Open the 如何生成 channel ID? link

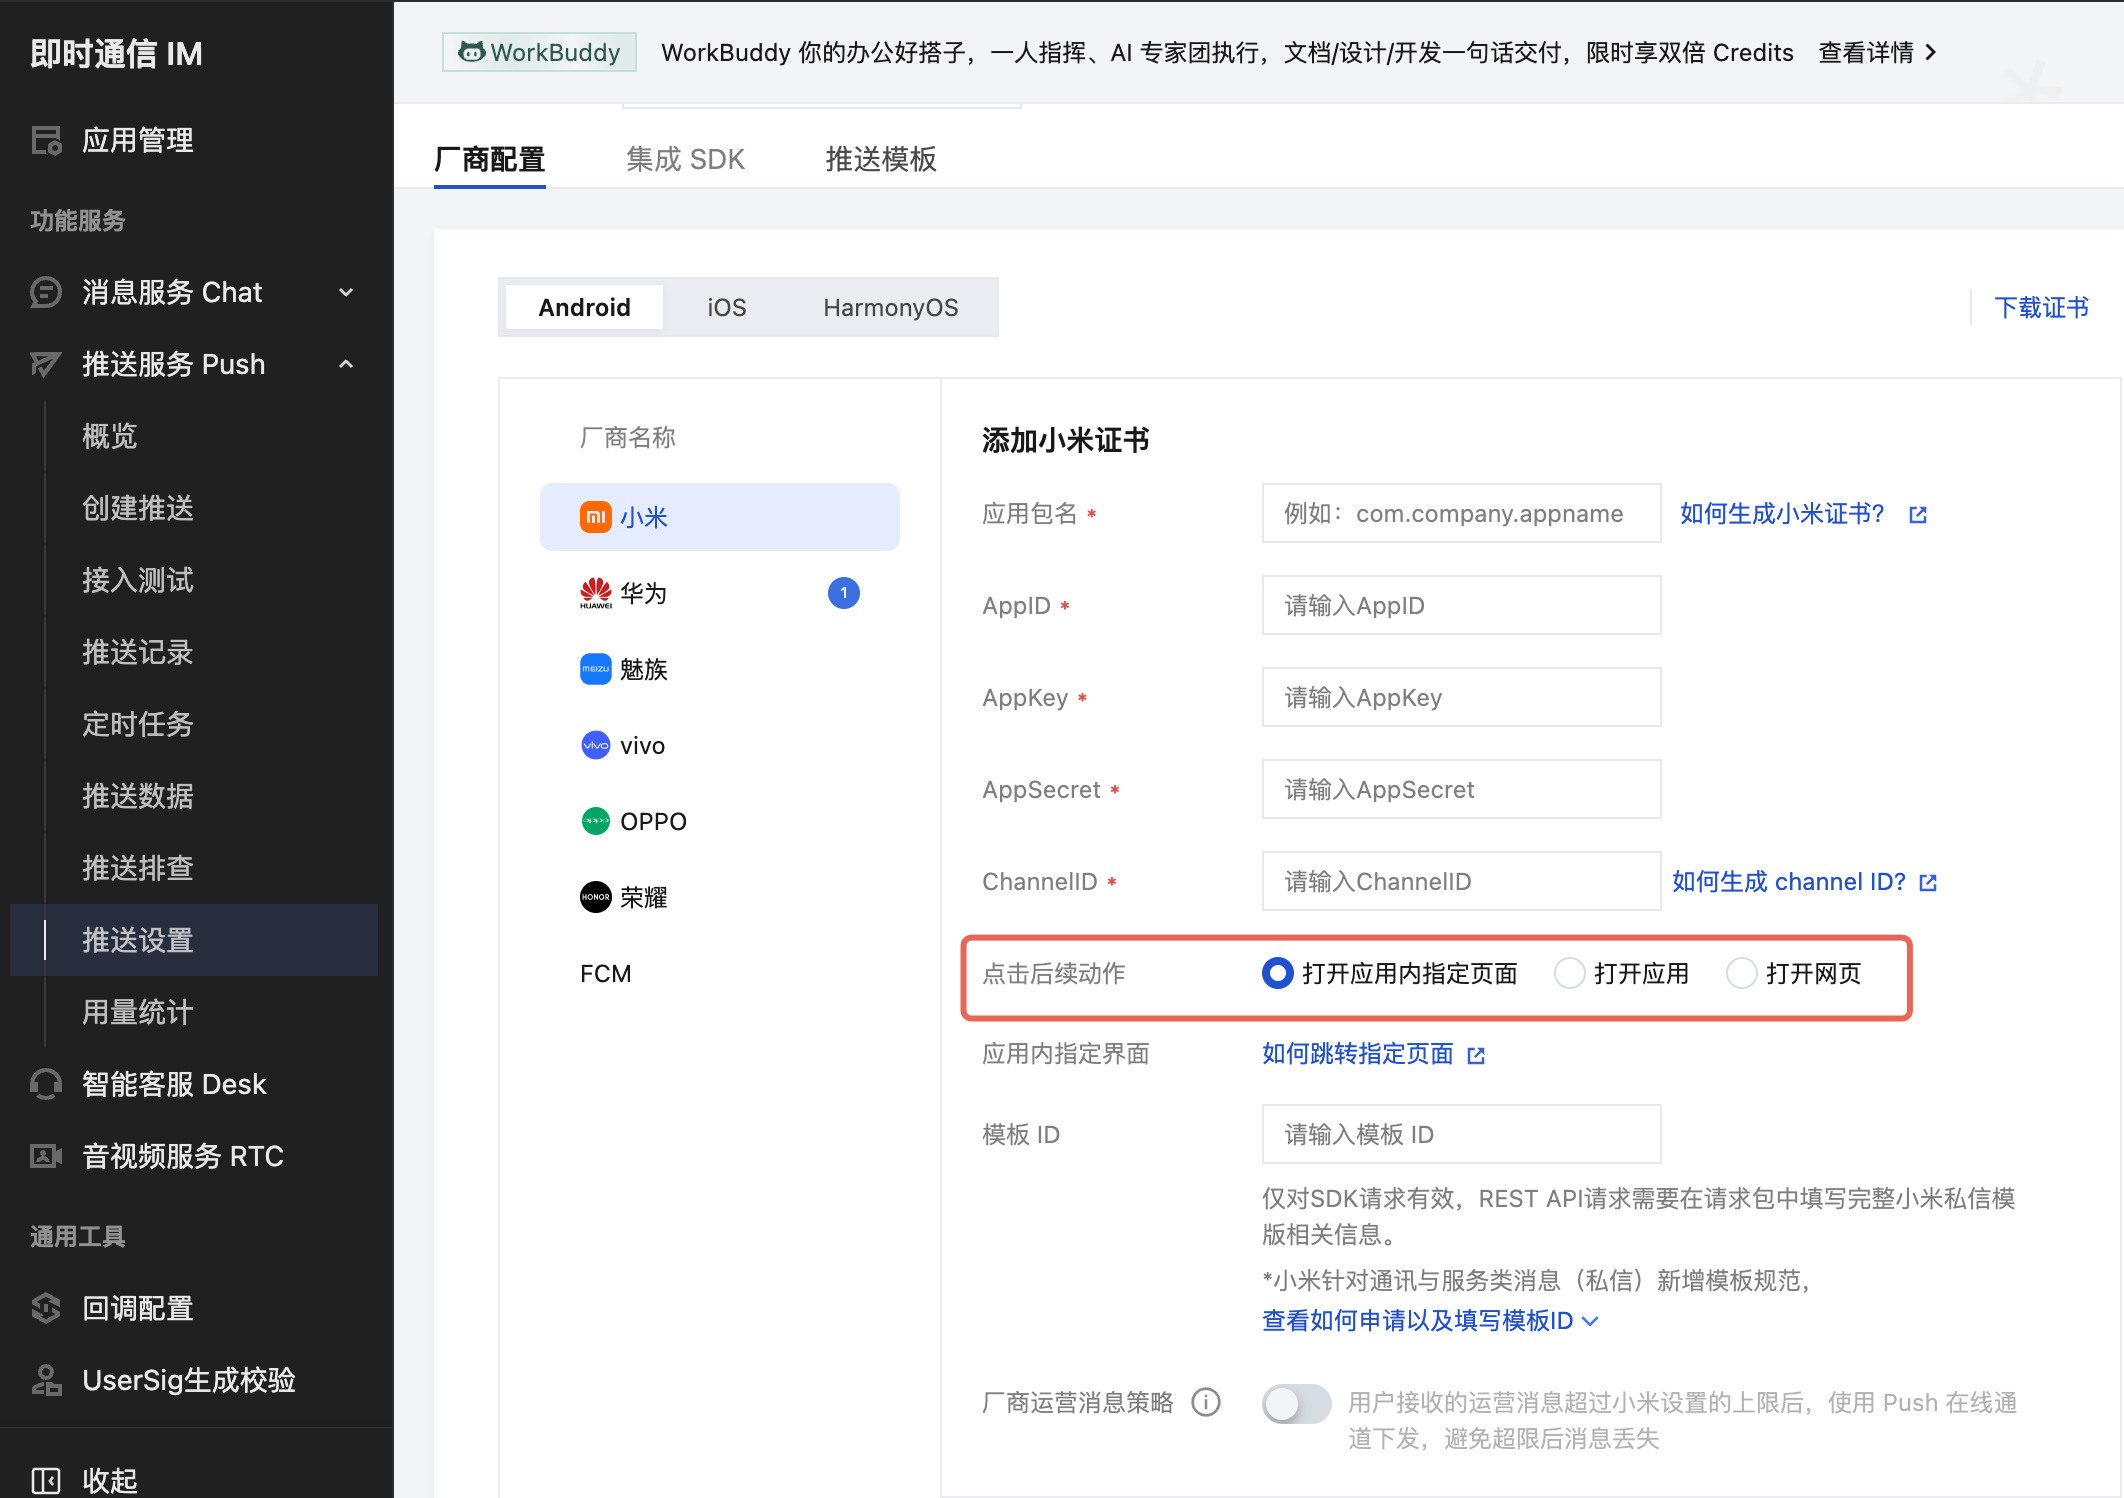click(x=1789, y=882)
